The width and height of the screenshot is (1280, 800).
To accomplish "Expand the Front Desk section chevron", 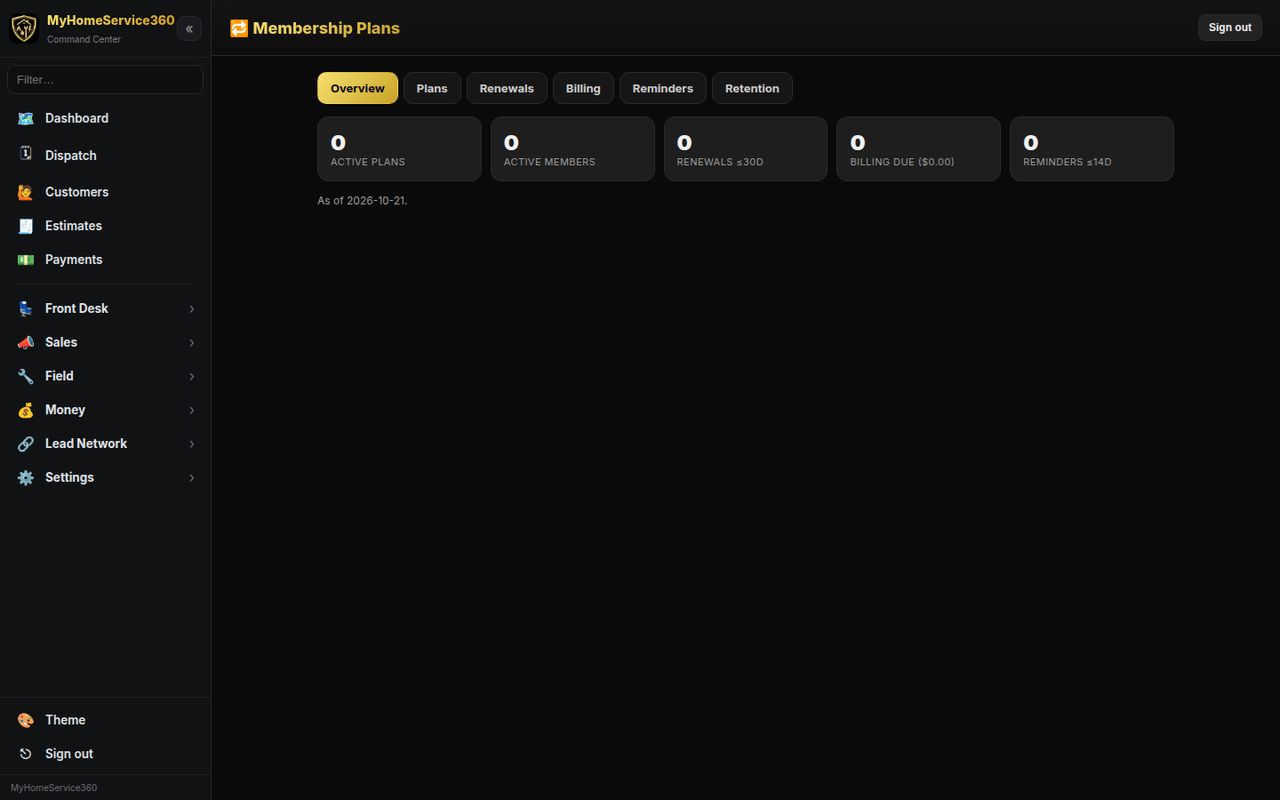I will click(x=192, y=309).
